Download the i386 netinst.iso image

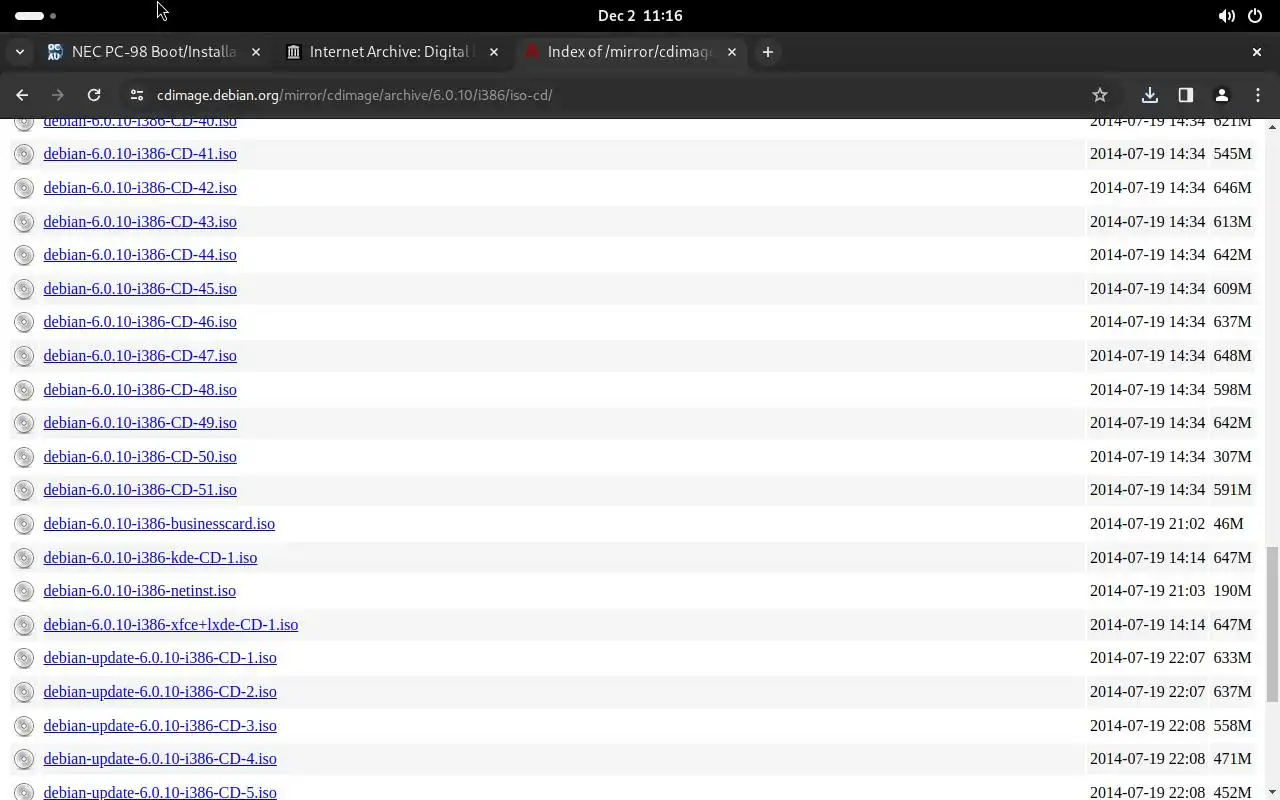[140, 591]
